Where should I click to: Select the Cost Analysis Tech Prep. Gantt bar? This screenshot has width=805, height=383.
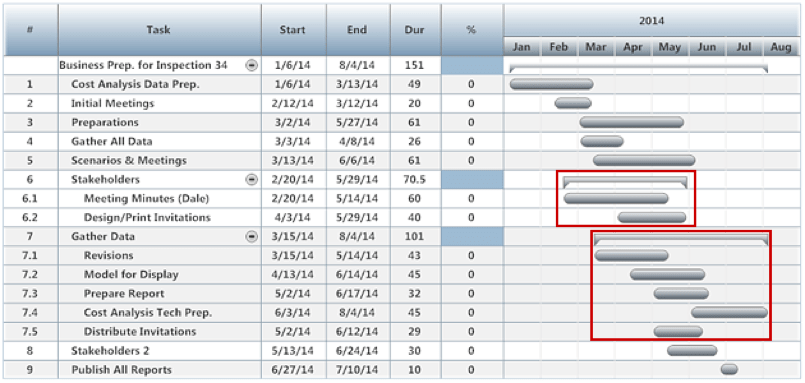pos(730,312)
